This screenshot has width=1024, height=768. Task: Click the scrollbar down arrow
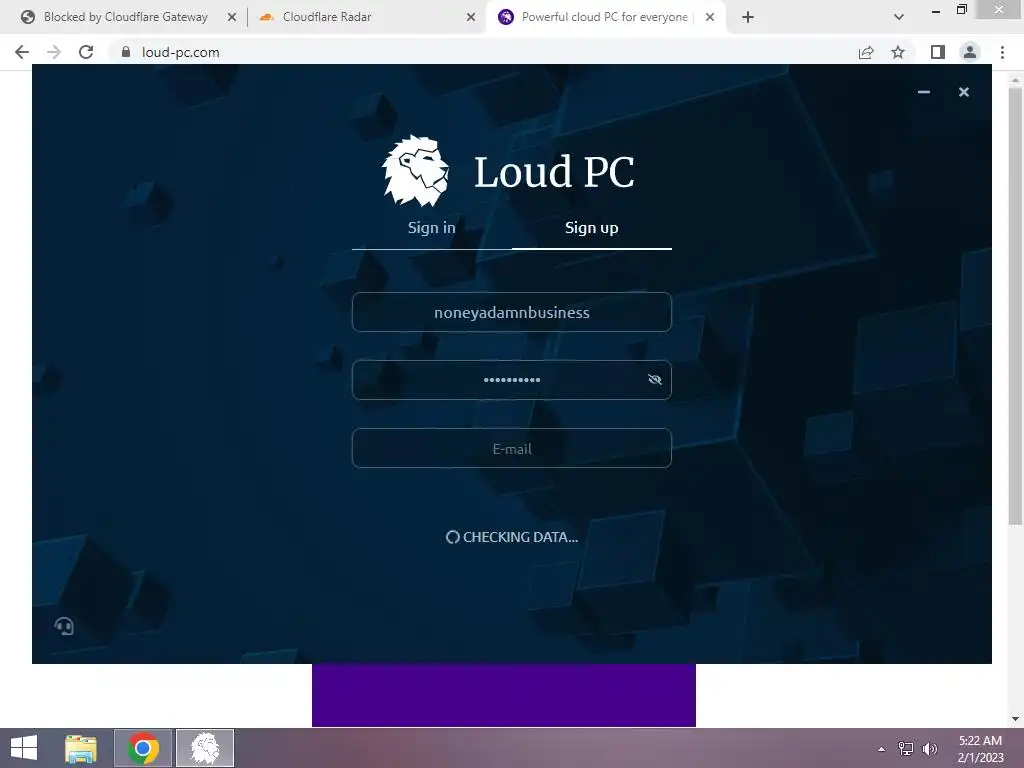coord(1015,719)
